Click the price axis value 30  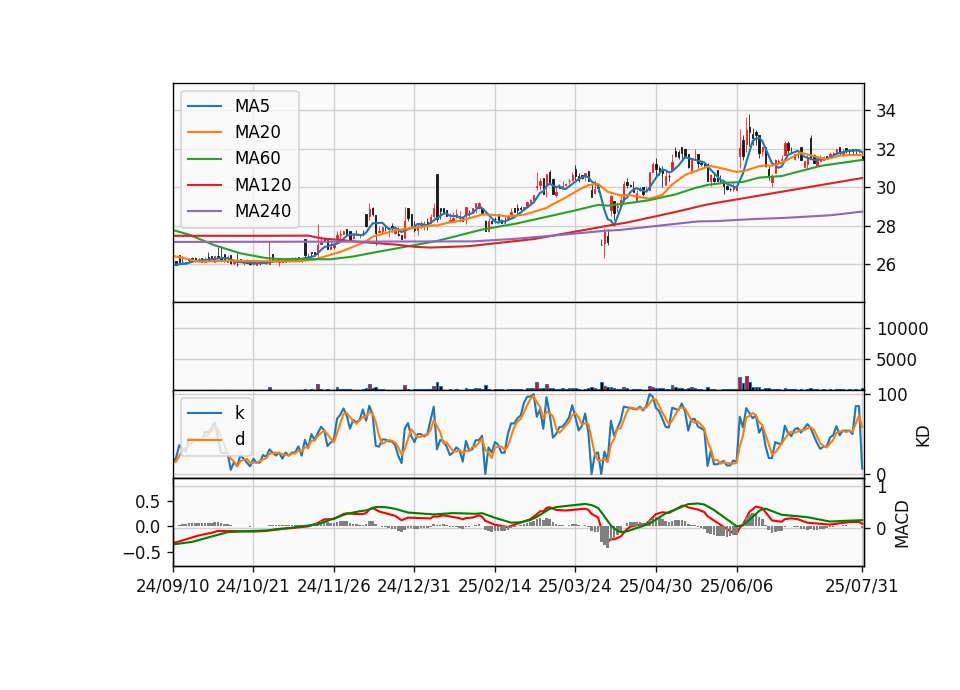(886, 188)
